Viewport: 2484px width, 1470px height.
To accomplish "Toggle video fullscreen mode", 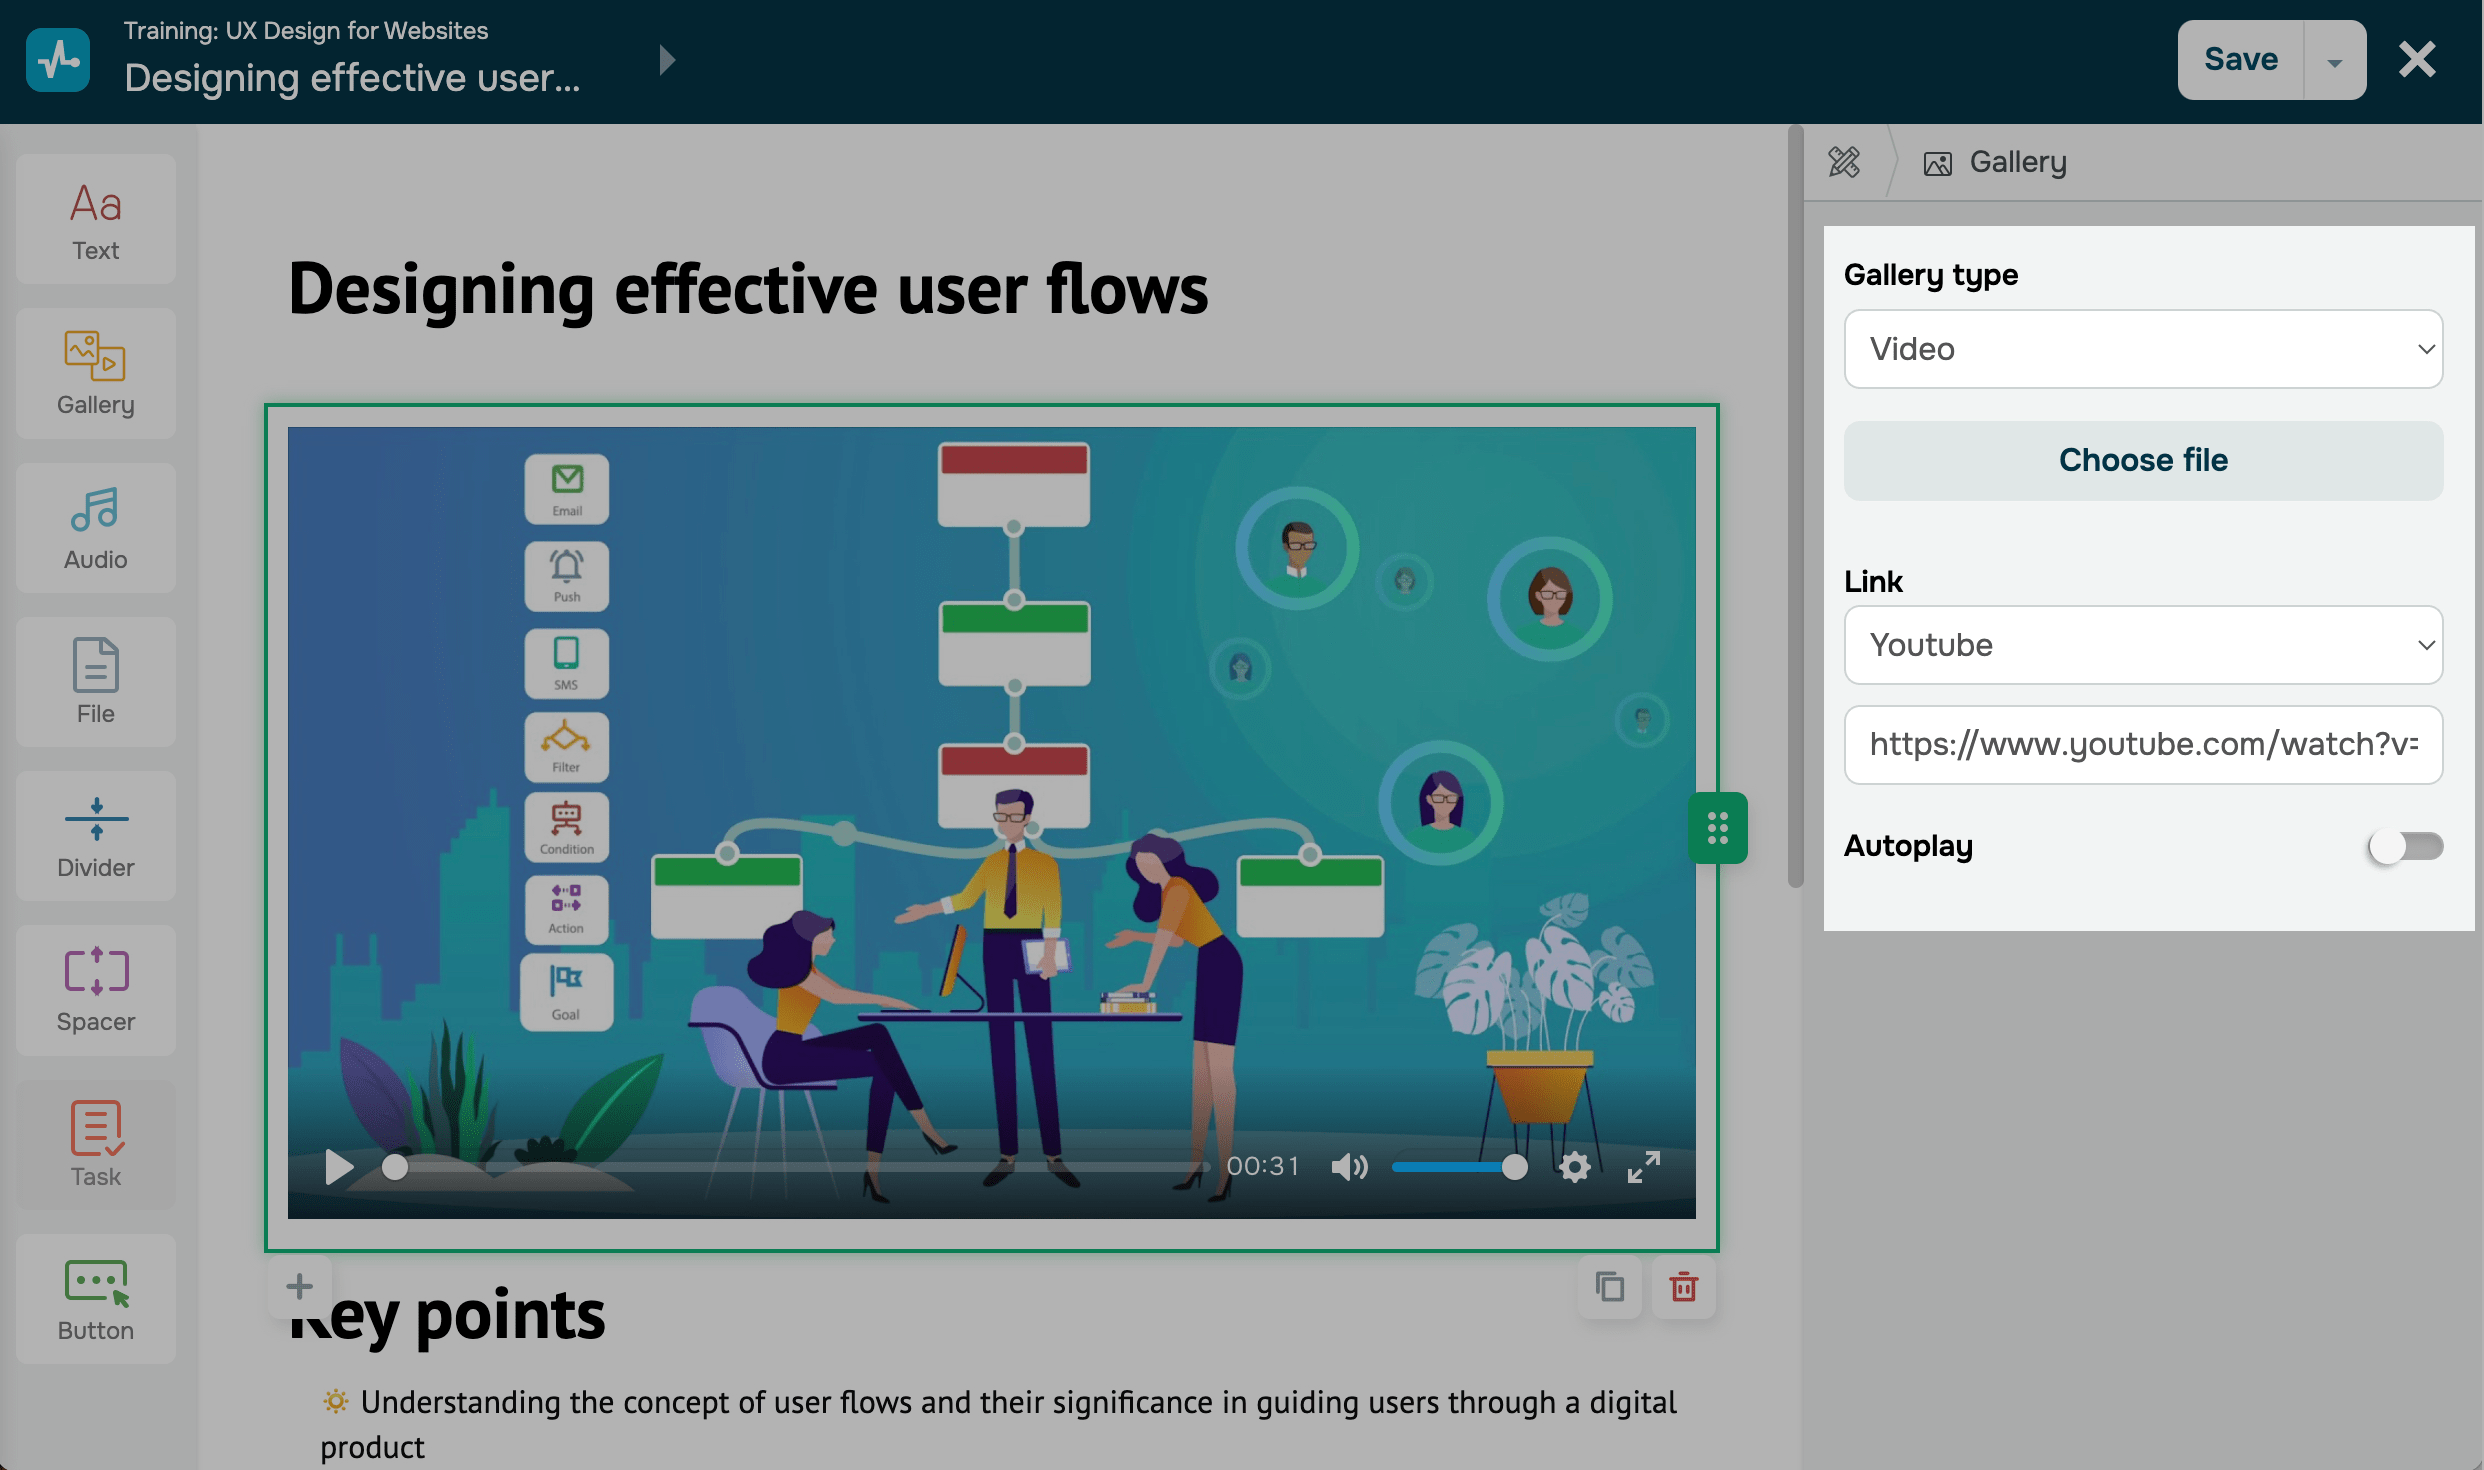I will coord(1643,1167).
